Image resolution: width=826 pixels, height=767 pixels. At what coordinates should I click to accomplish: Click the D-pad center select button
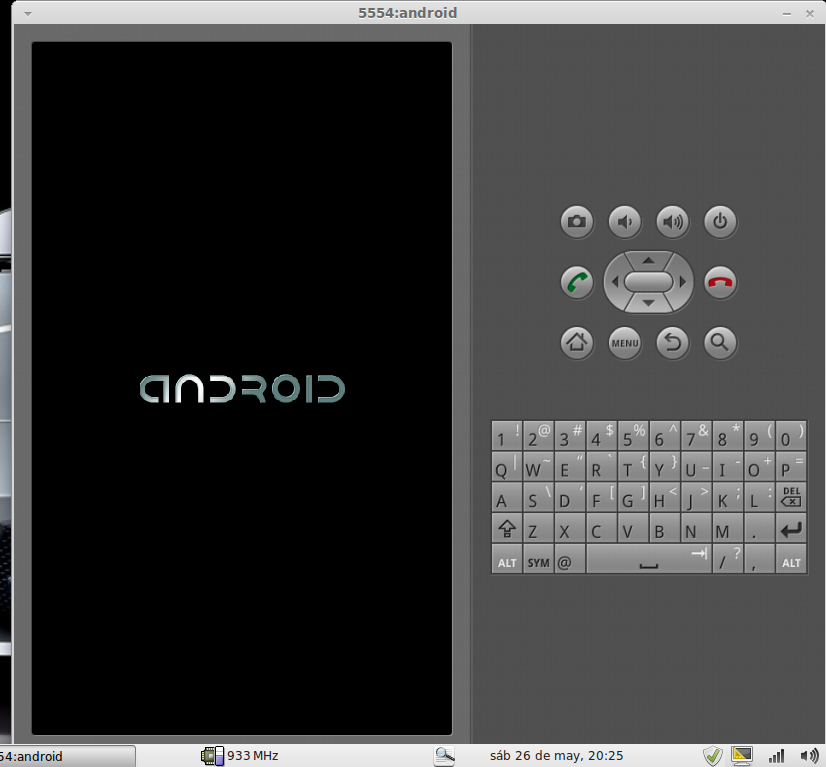point(648,282)
